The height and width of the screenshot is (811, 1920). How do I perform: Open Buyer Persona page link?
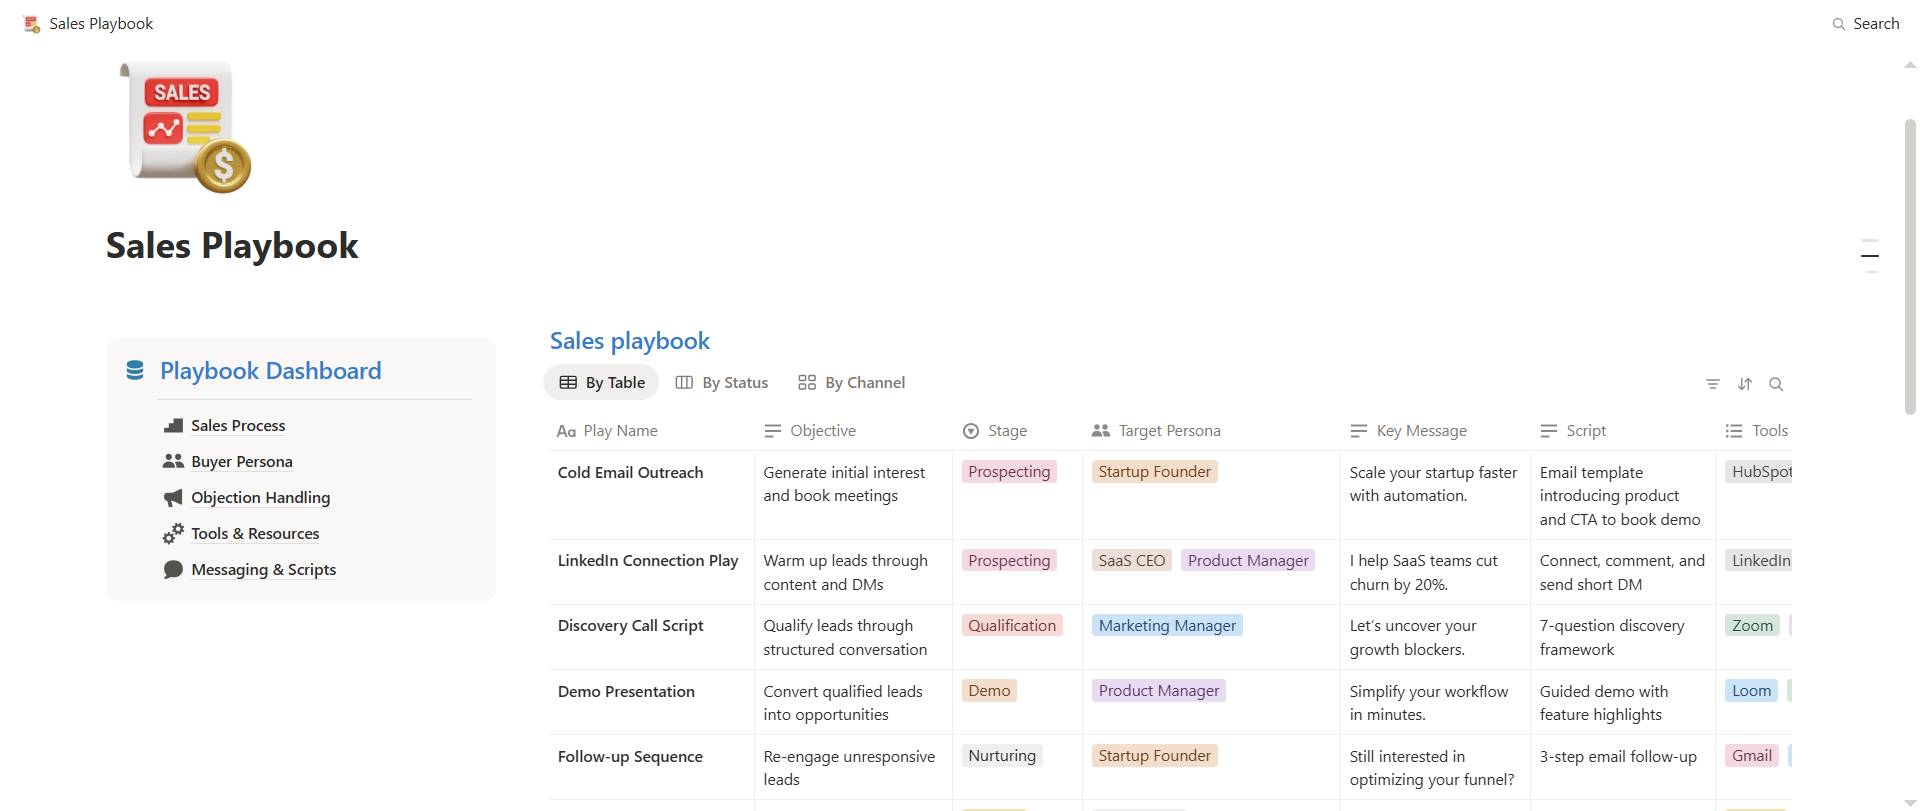242,462
